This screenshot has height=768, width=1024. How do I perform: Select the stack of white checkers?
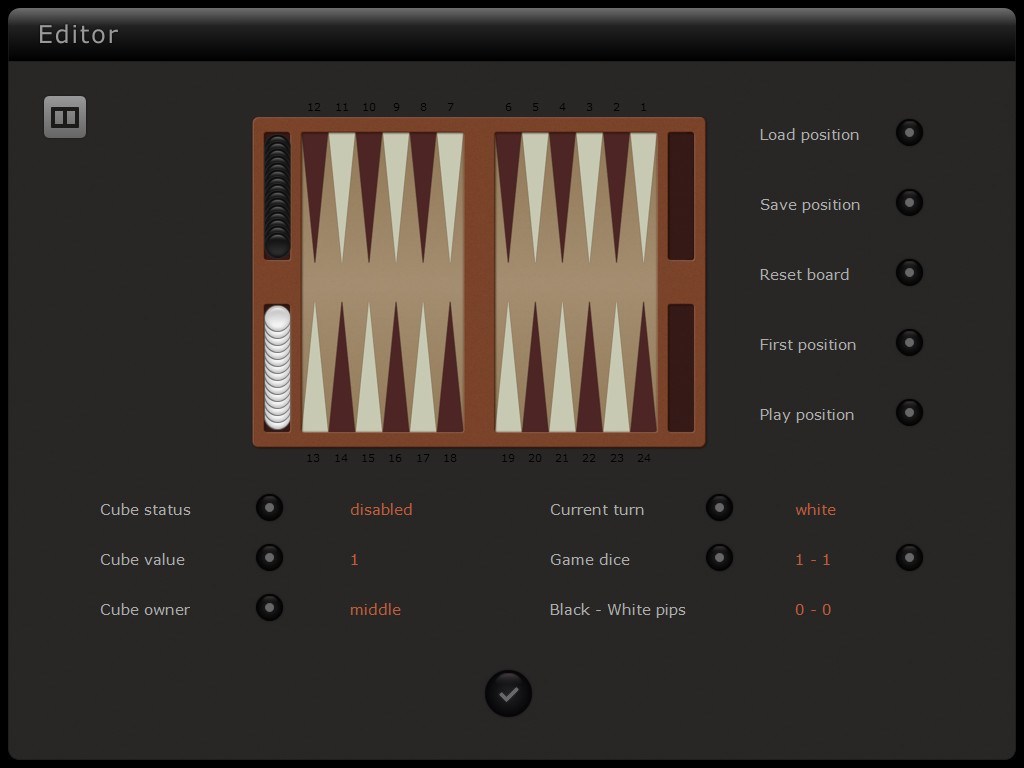pos(277,370)
